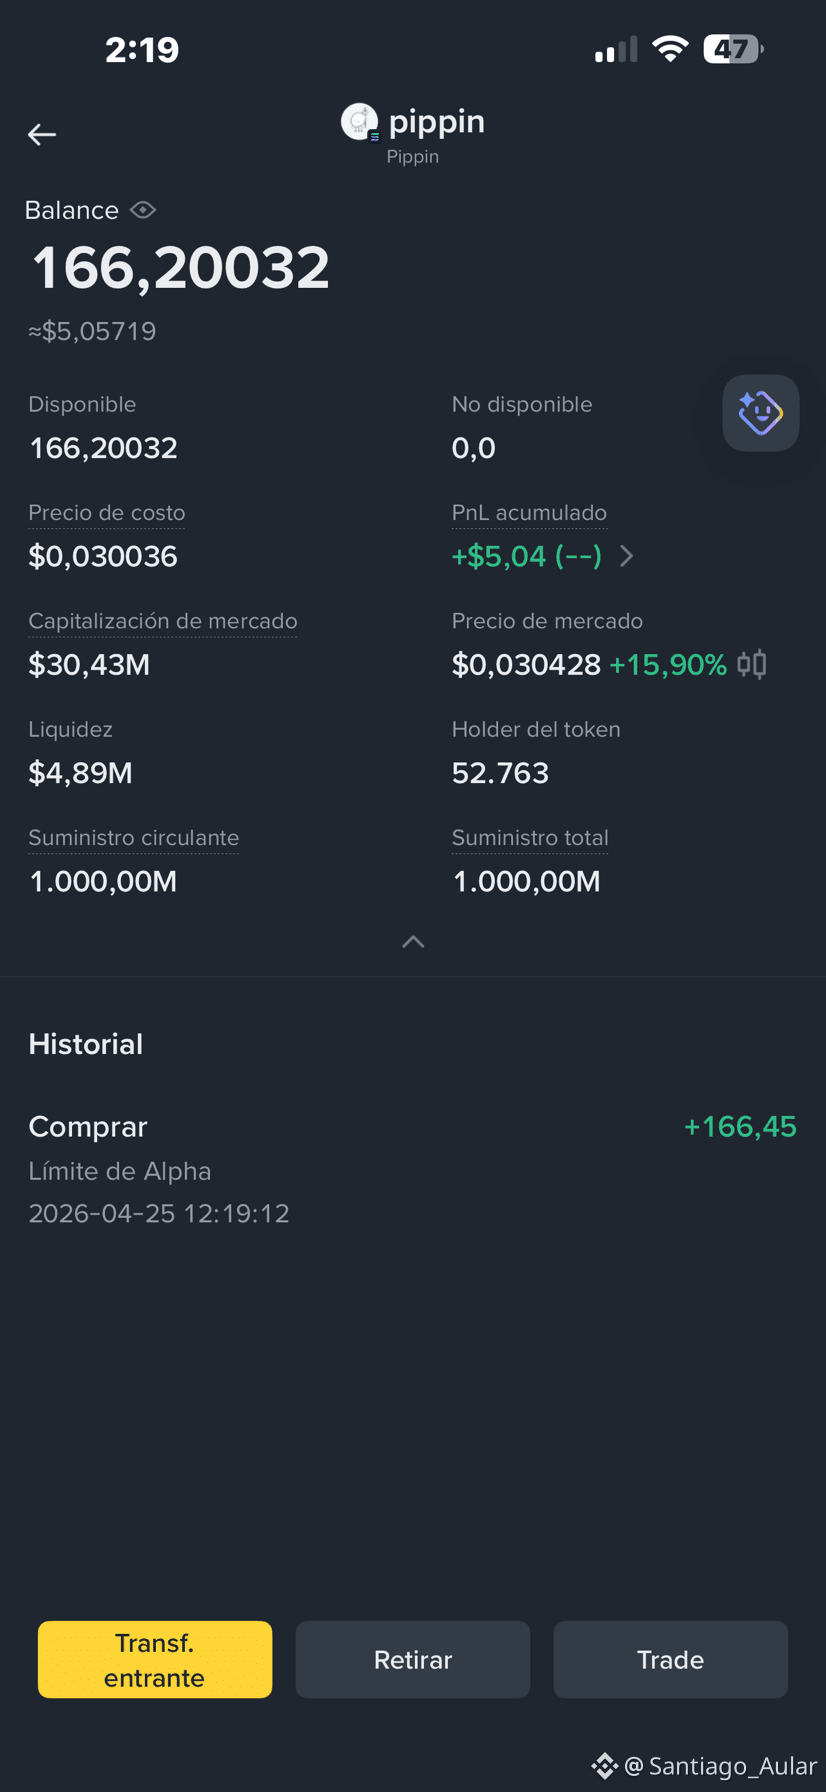Tap the Precio de costo label

coord(107,513)
